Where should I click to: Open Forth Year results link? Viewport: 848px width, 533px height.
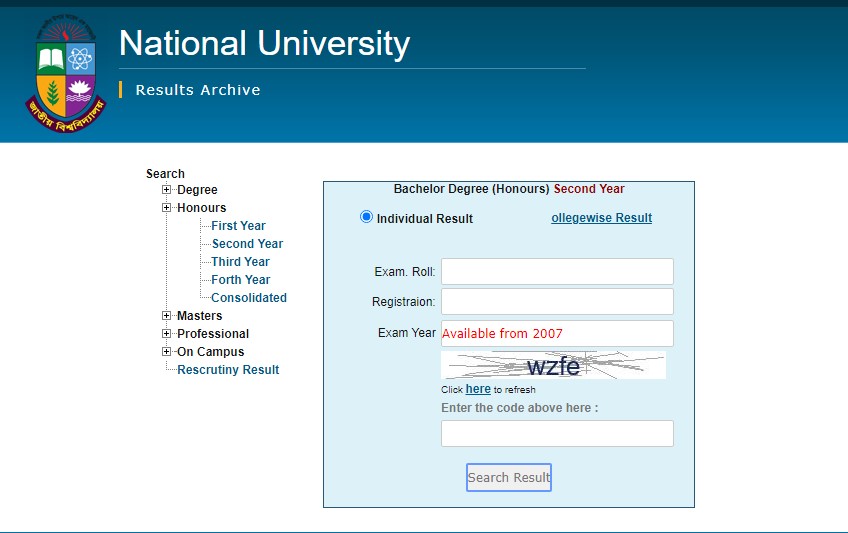coord(241,279)
